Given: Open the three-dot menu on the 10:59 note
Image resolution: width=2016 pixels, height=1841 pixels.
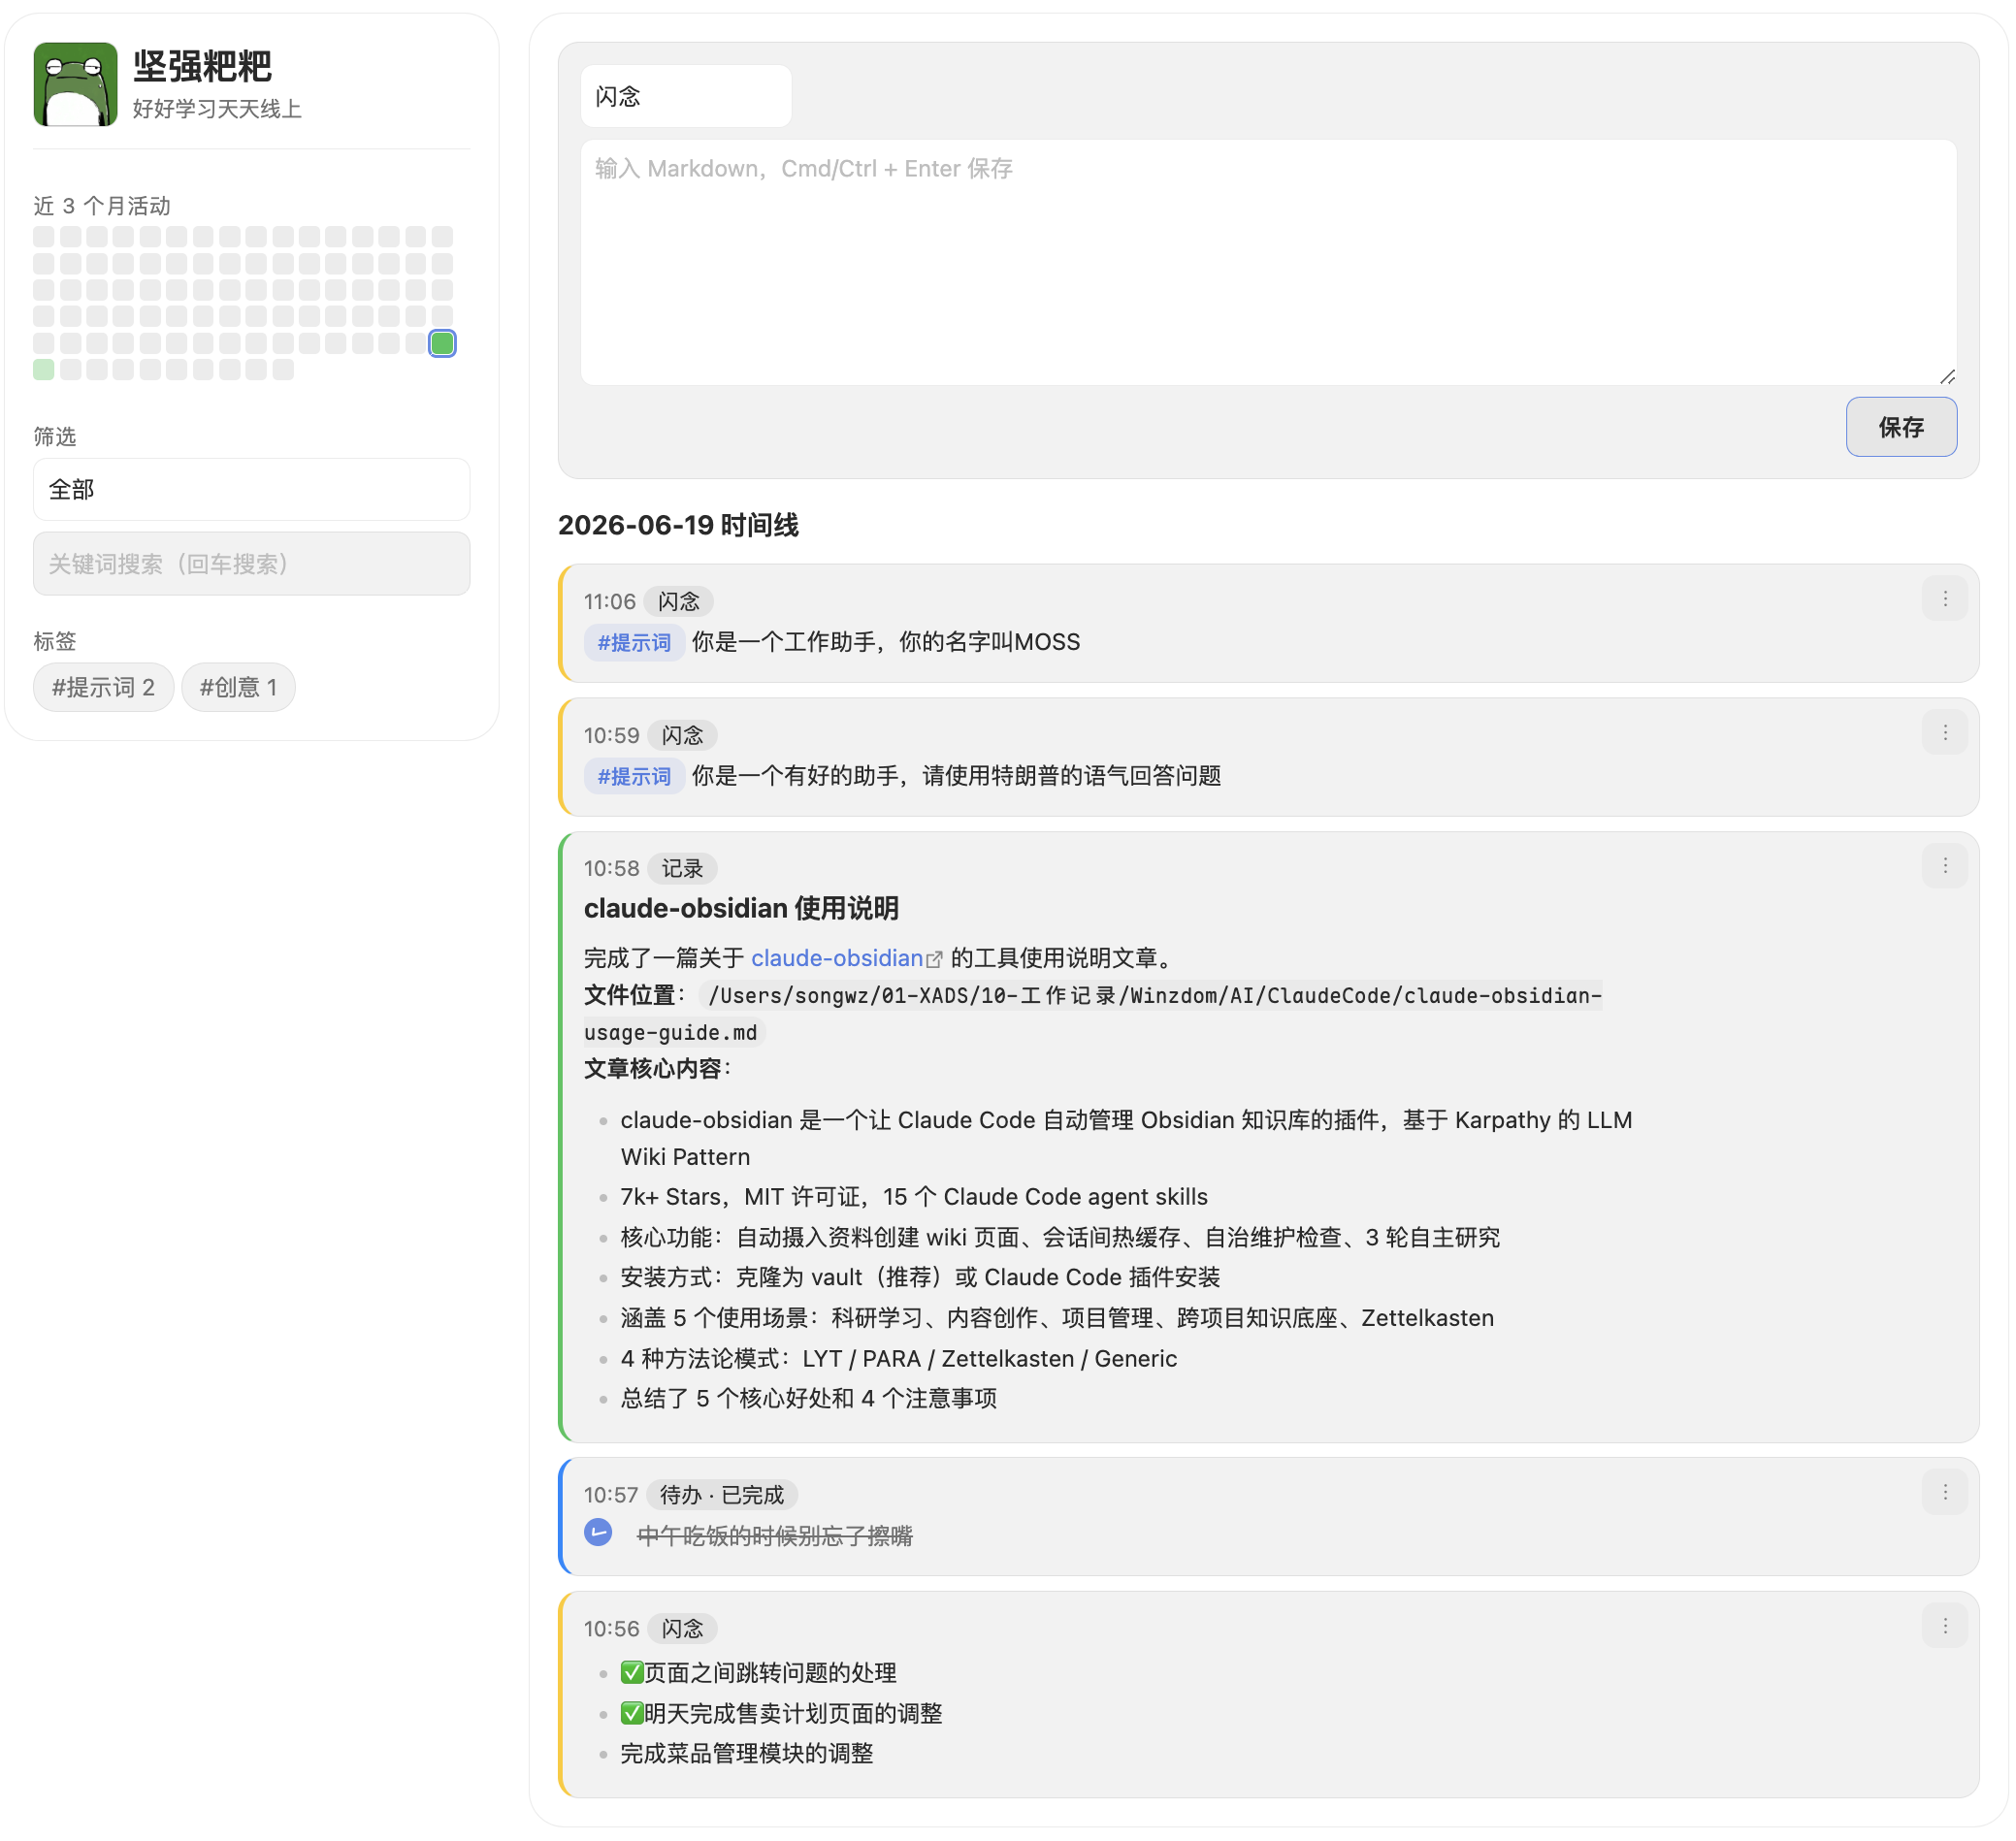Looking at the screenshot, I should [x=1944, y=733].
